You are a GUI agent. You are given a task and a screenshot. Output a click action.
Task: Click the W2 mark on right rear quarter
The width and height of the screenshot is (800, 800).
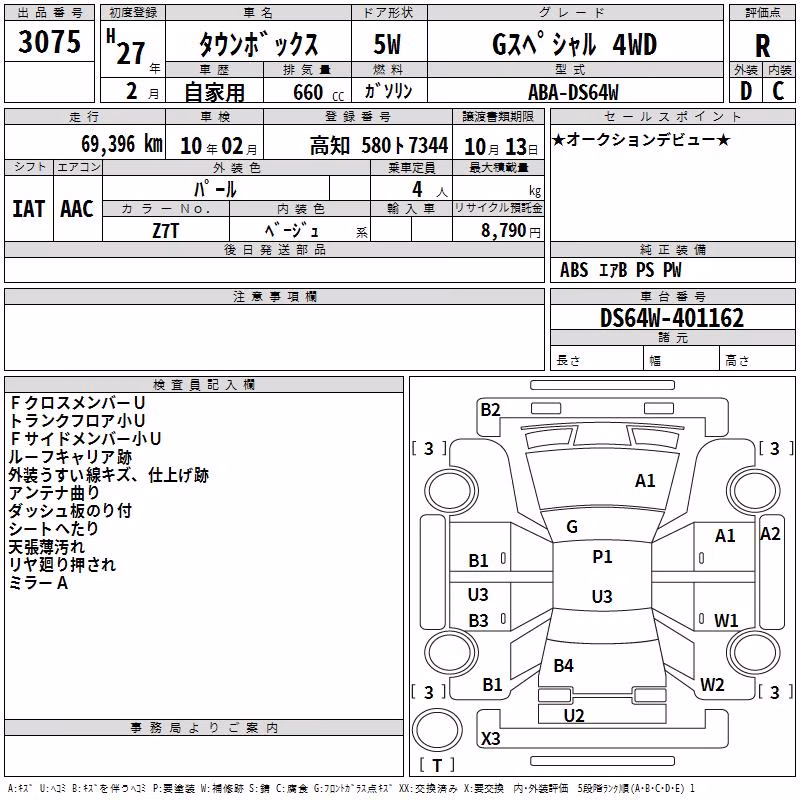[x=712, y=684]
